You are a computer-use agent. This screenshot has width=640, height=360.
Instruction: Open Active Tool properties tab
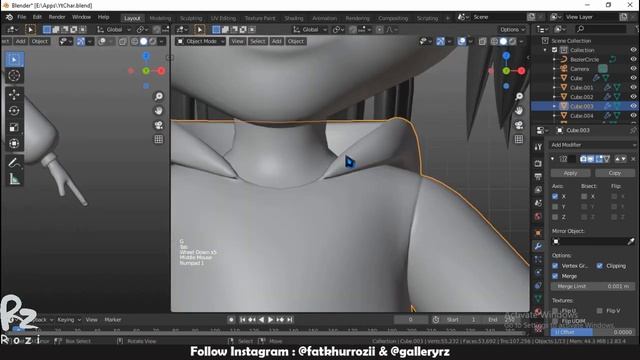coord(538,147)
